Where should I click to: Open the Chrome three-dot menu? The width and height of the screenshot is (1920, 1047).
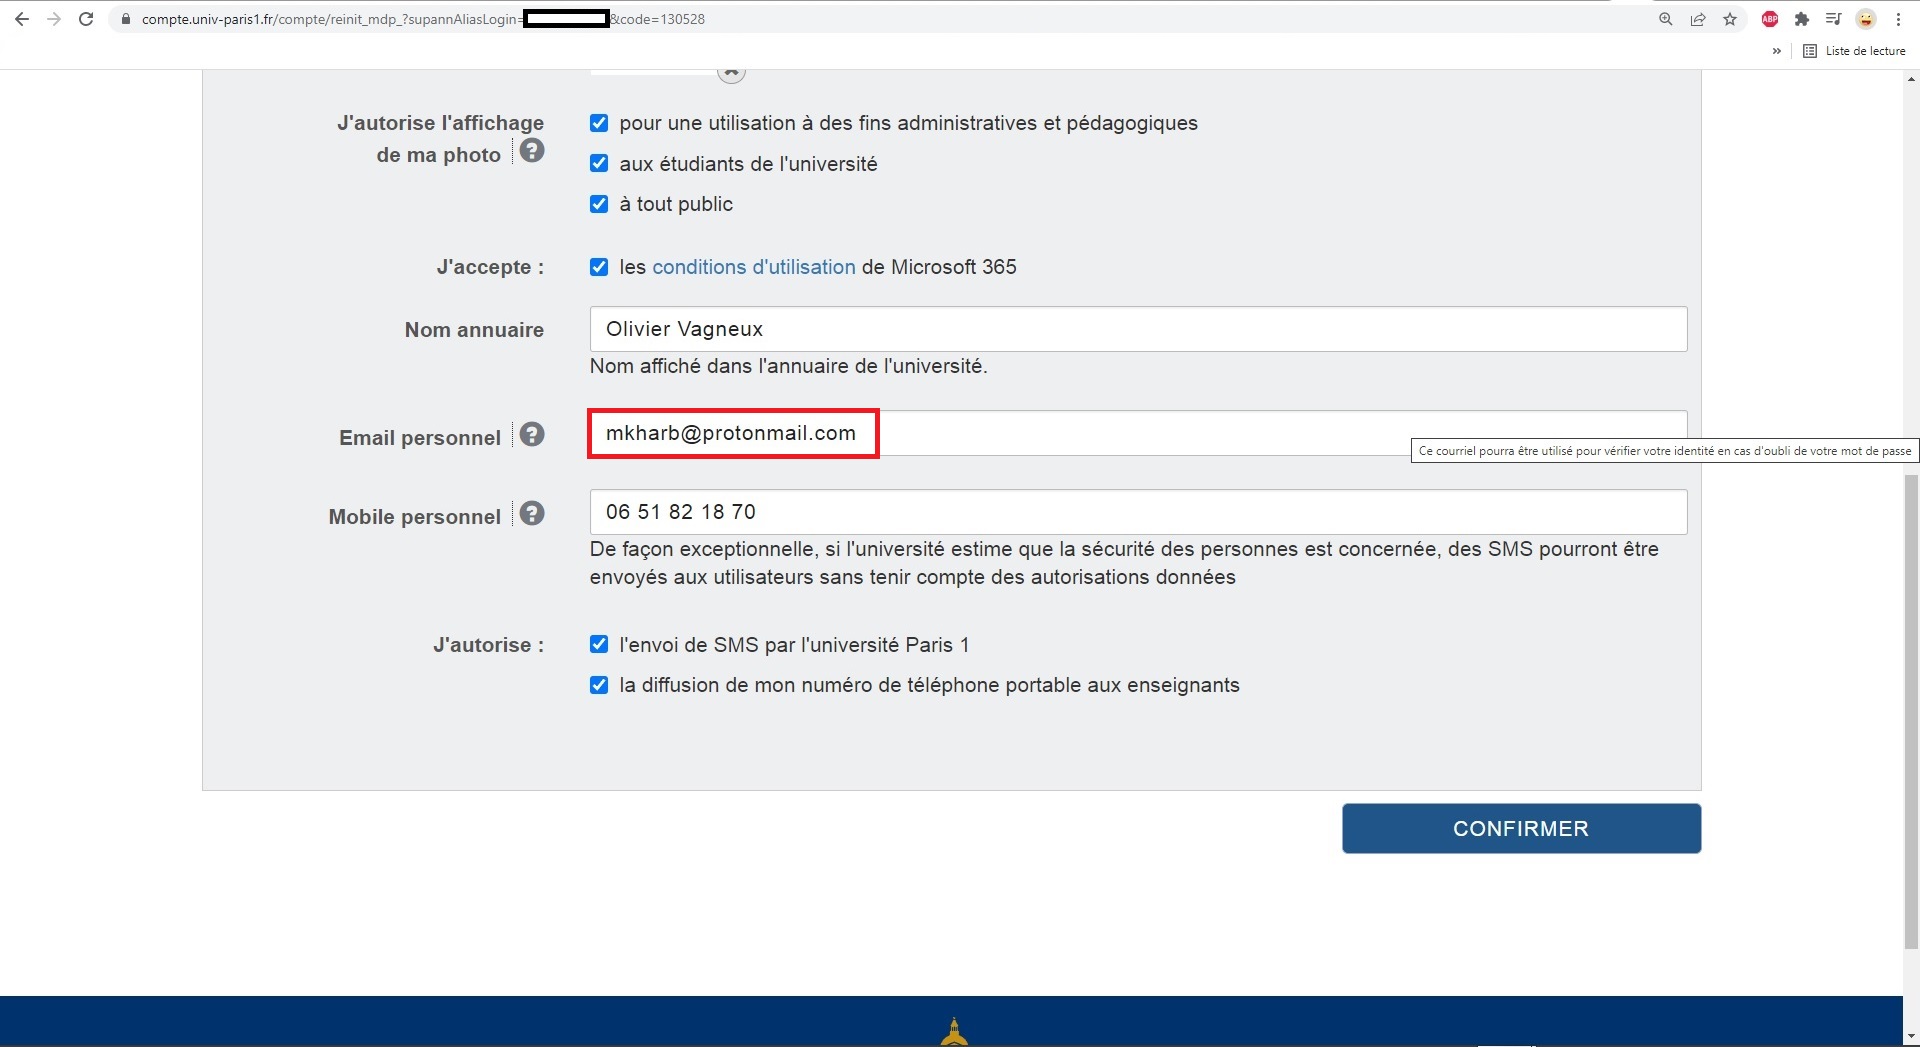click(1898, 19)
